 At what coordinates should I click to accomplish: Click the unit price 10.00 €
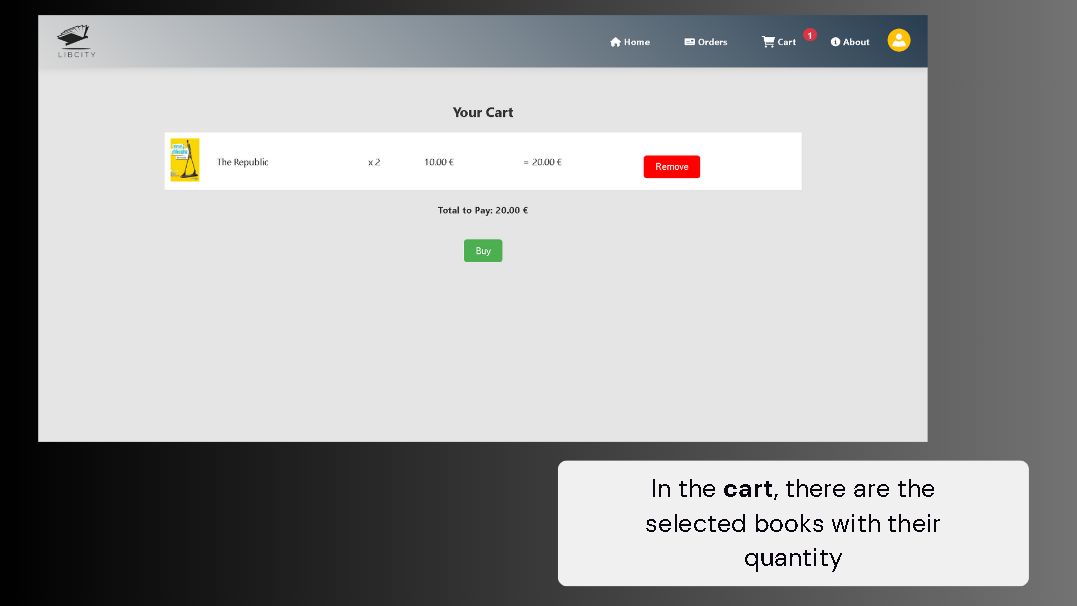tap(439, 162)
